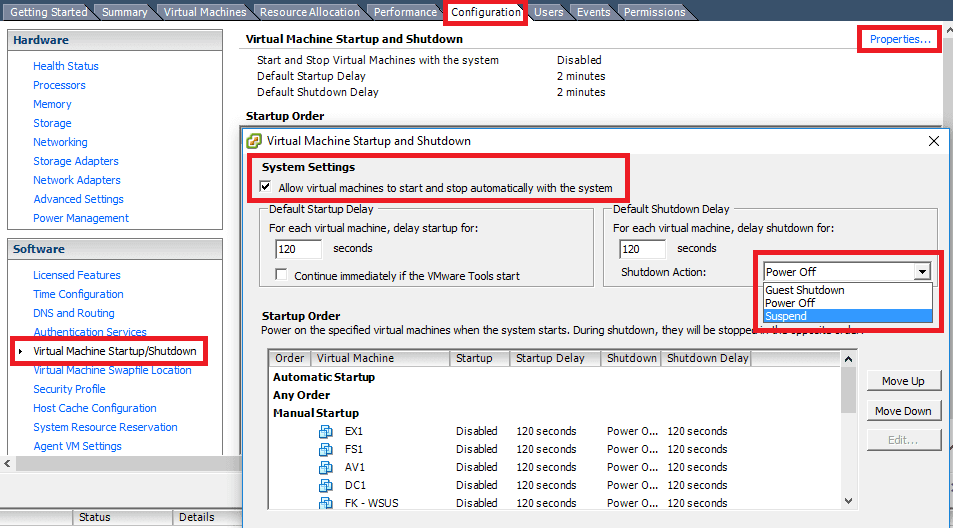953x528 pixels.
Task: Enable Continue immediately if VMware Tools start
Action: coord(281,275)
